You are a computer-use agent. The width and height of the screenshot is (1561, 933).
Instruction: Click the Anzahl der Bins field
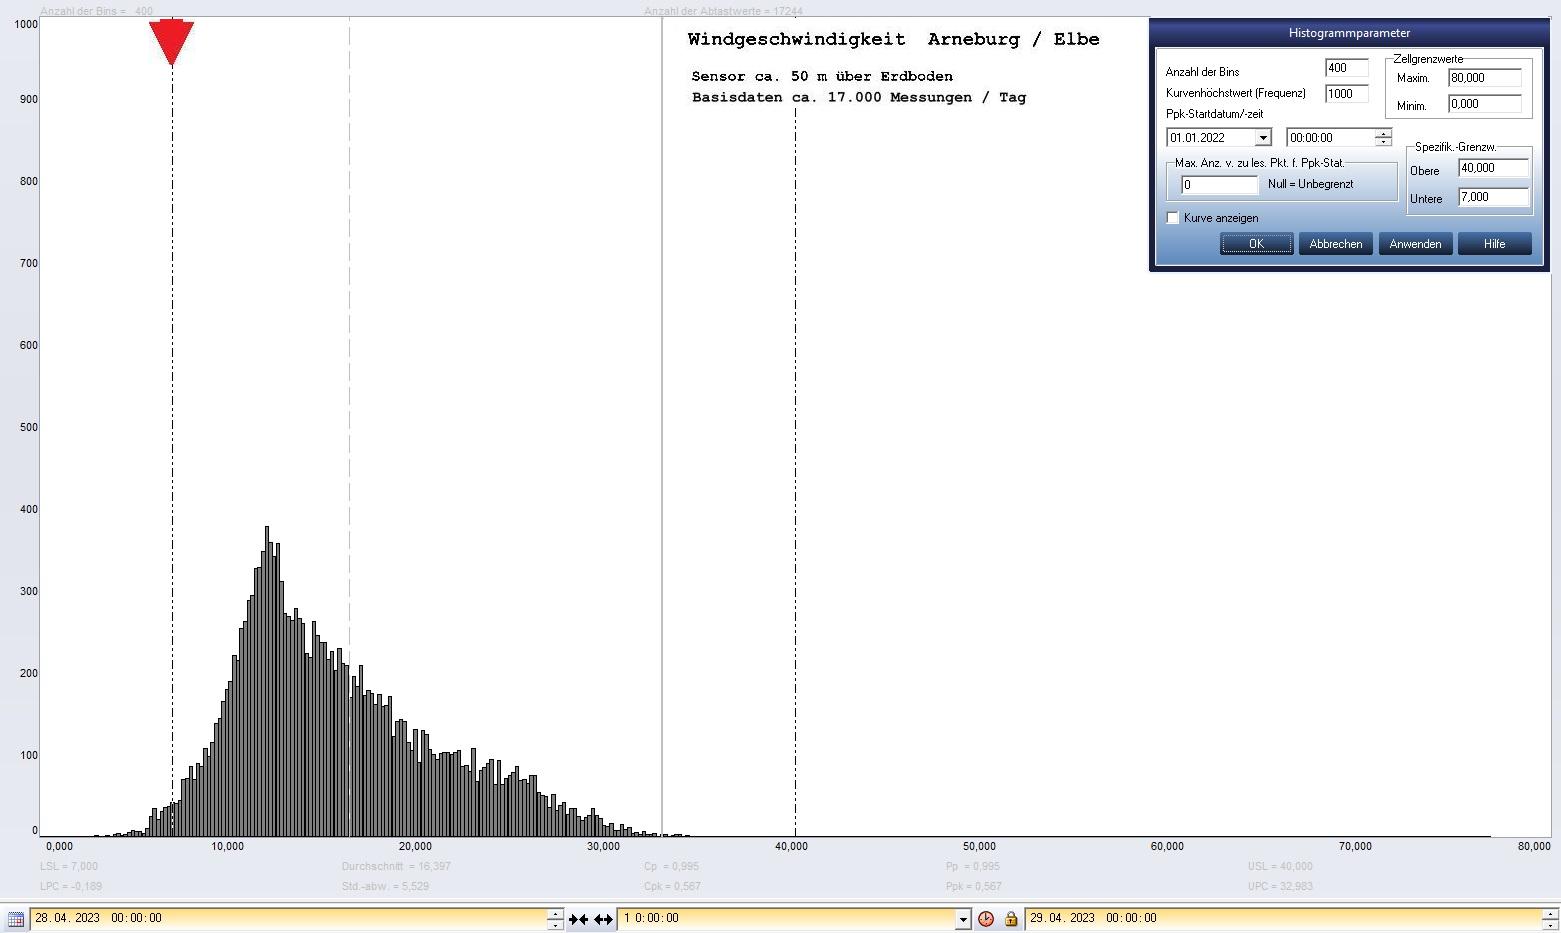[x=1345, y=68]
